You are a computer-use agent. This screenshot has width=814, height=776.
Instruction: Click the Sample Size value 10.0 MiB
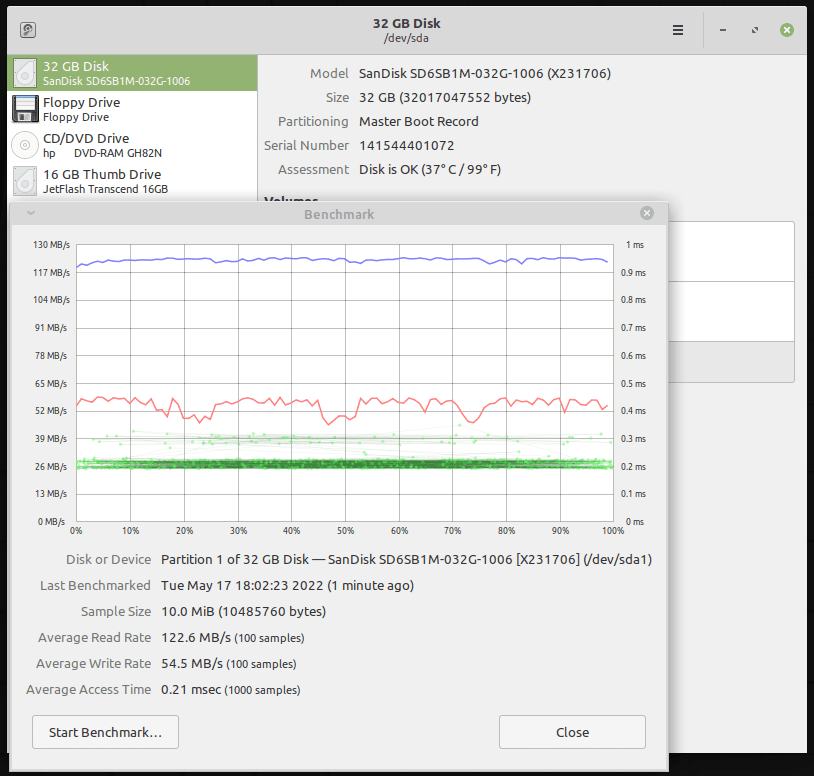[187, 611]
